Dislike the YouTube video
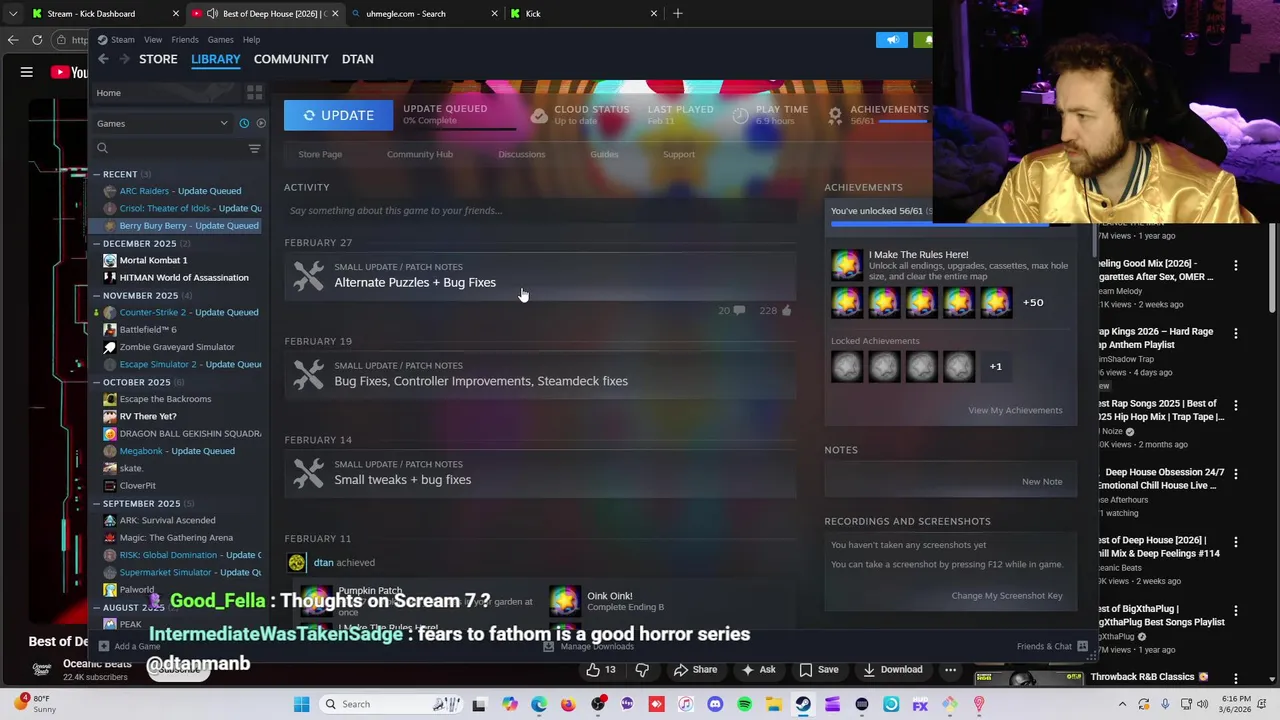 pyautogui.click(x=642, y=670)
